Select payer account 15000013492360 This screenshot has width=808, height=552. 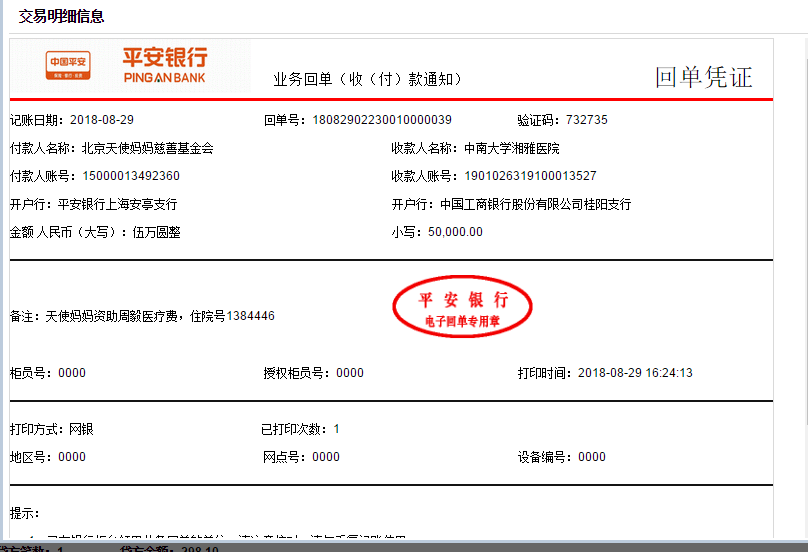(x=131, y=176)
